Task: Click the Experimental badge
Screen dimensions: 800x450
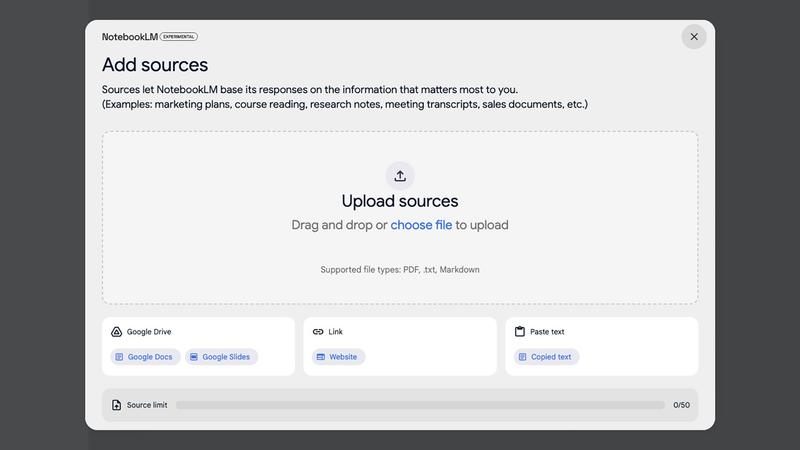Action: click(x=179, y=37)
